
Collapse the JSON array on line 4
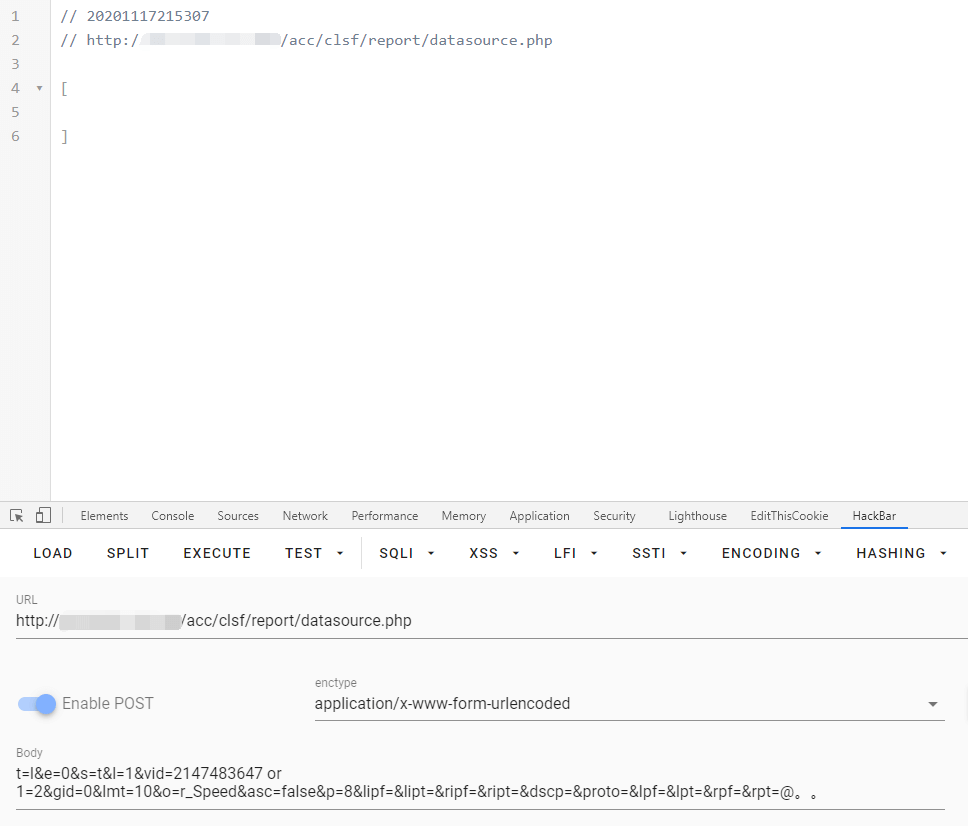tap(39, 88)
